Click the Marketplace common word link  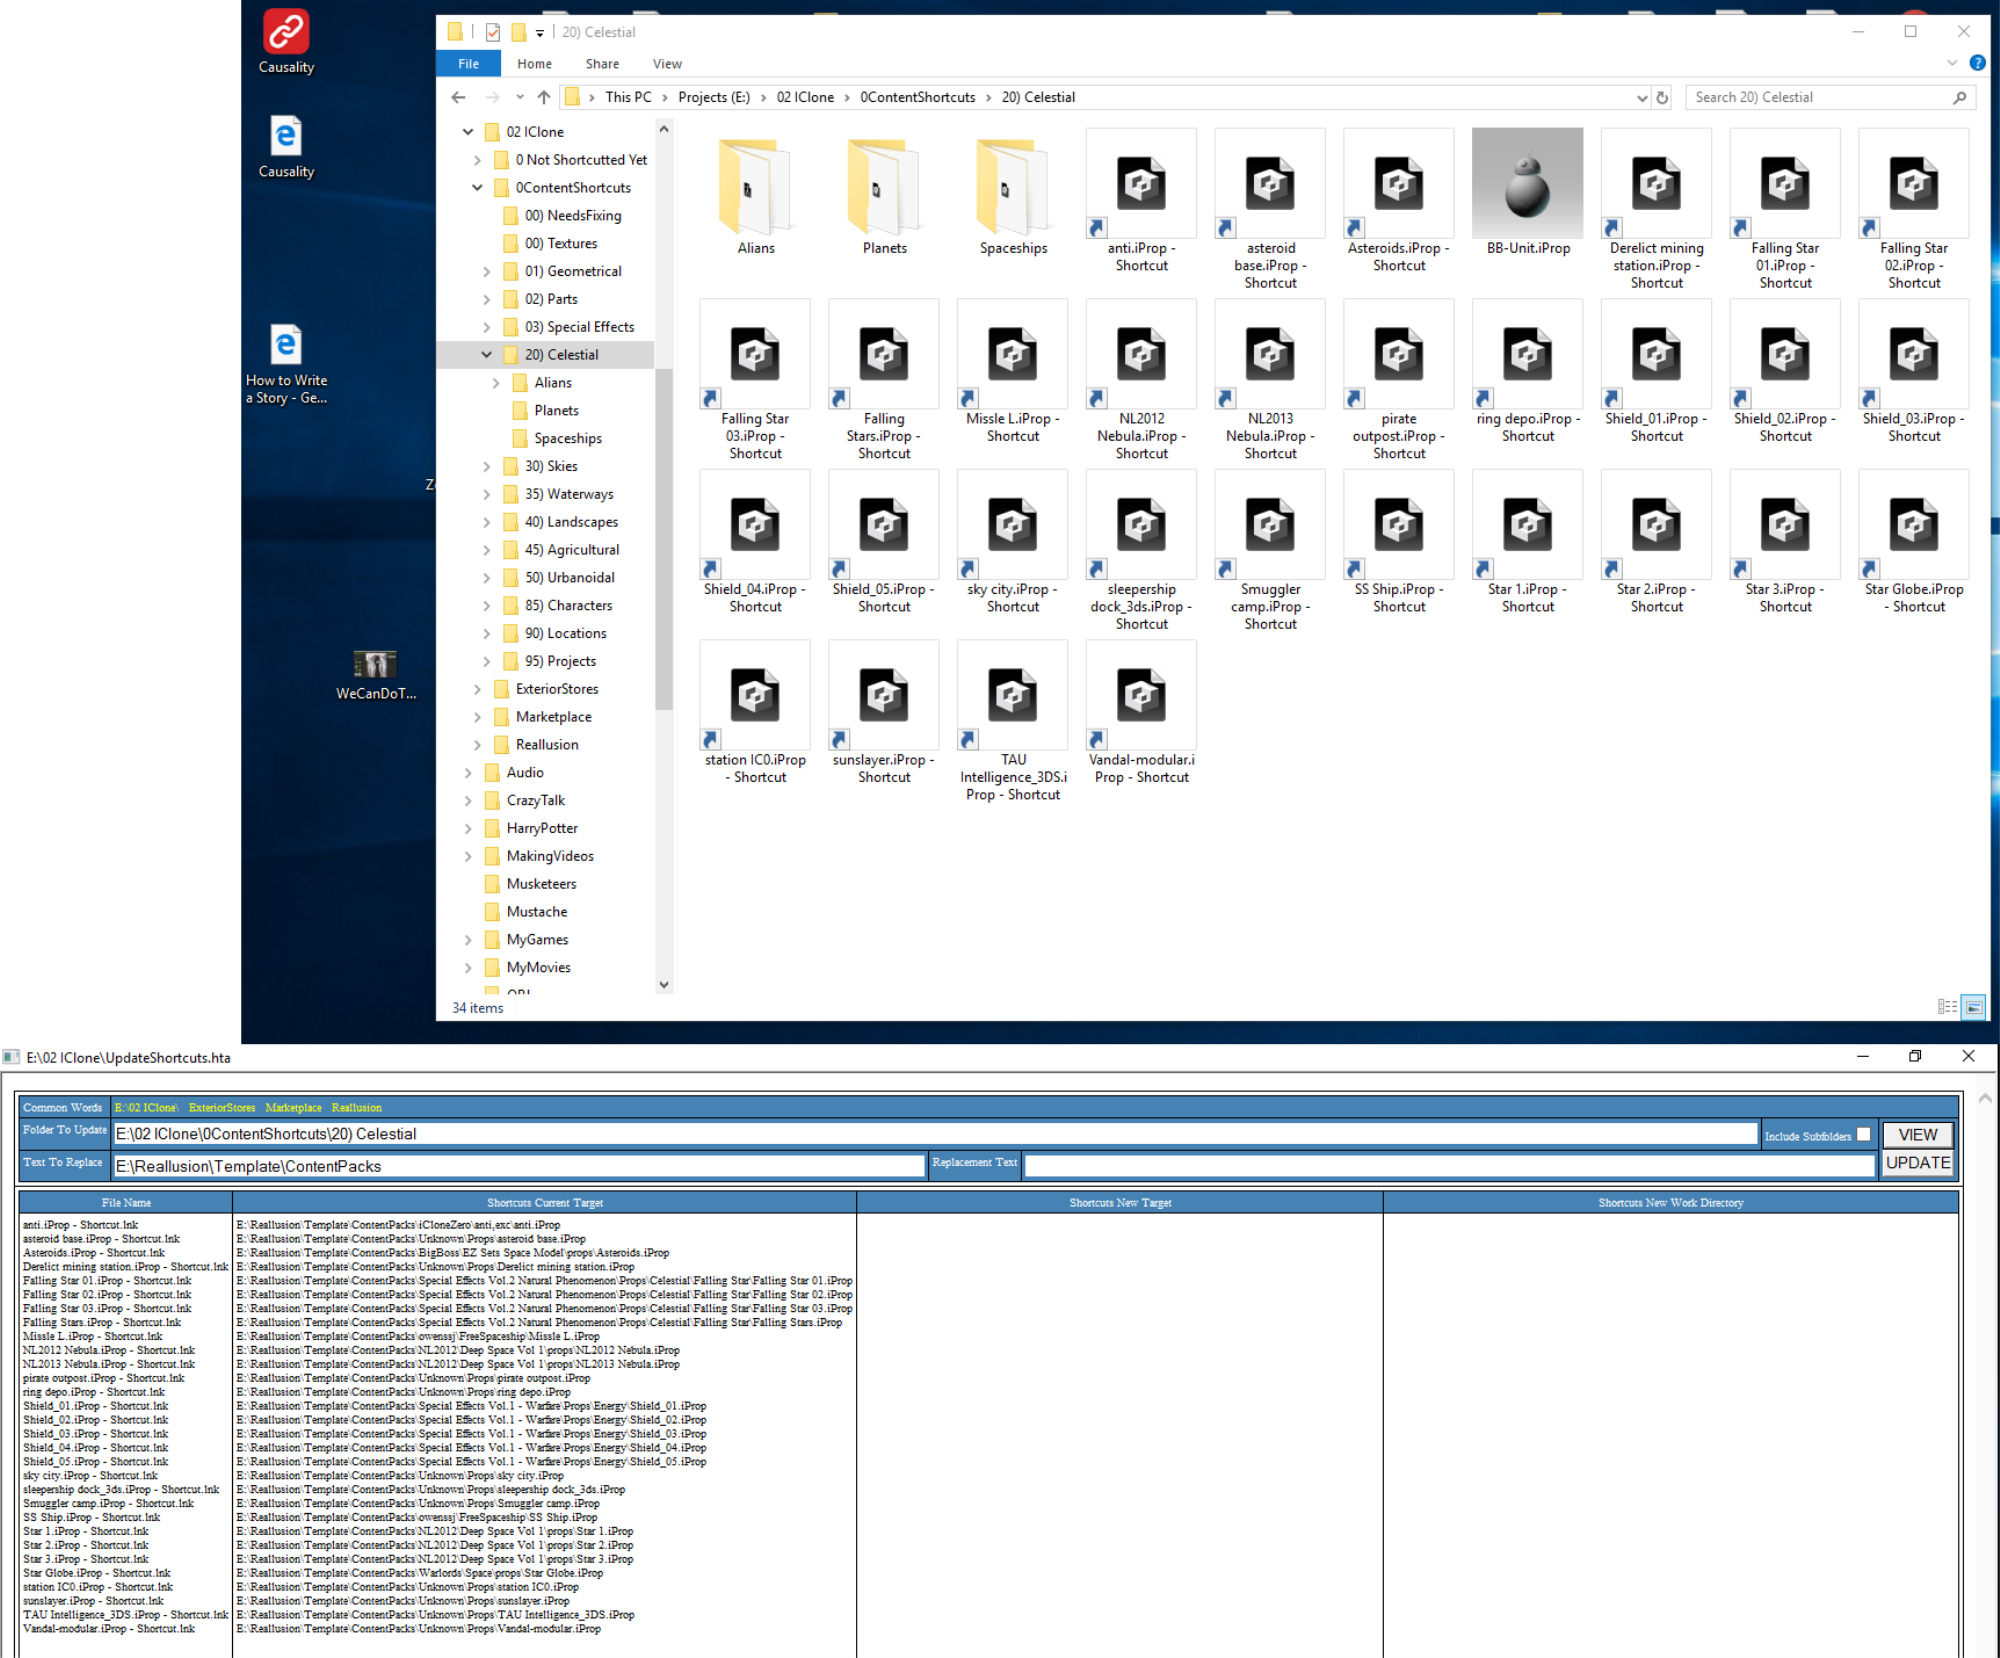click(x=293, y=1107)
